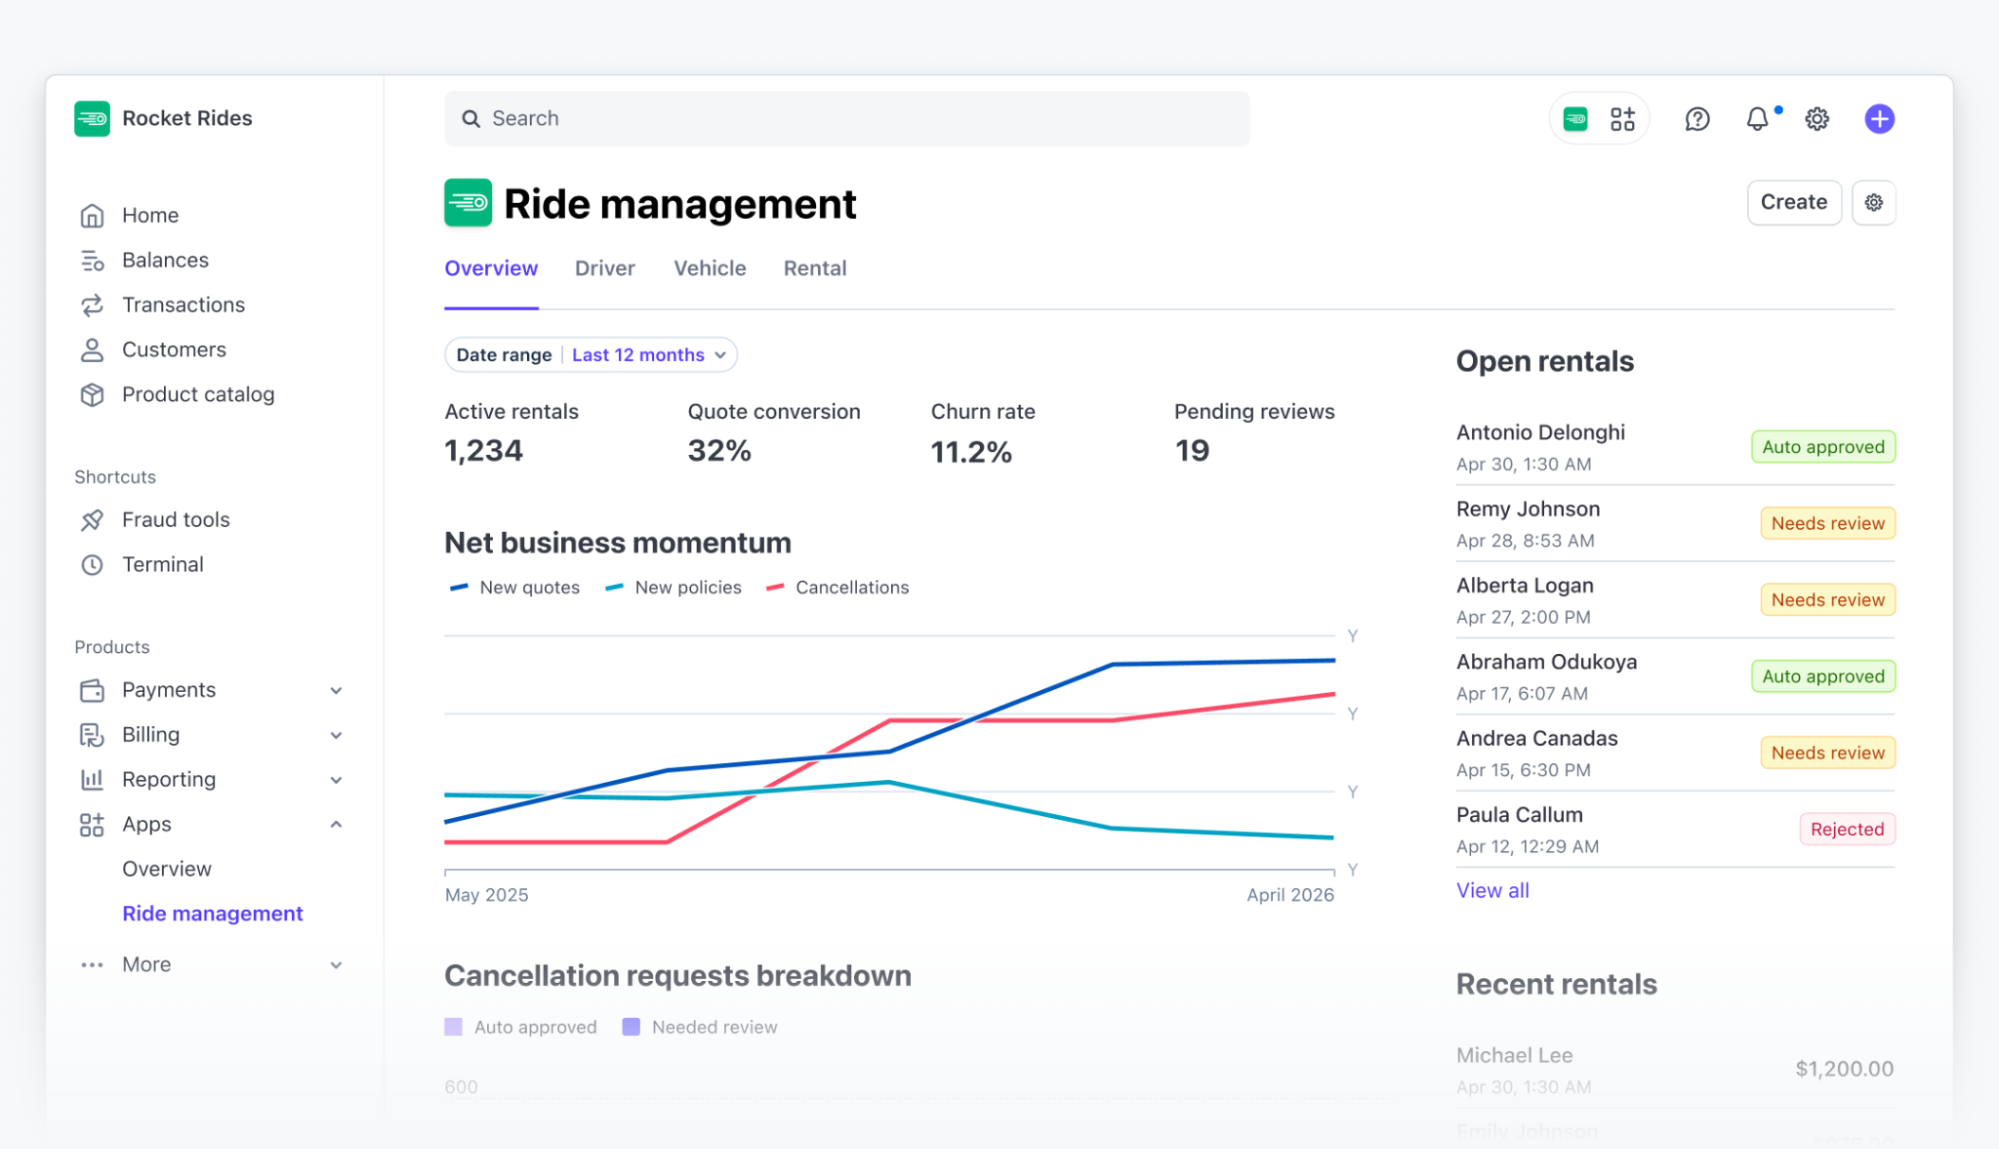Screen dimensions: 1999x1149
Task: Open Overview under Apps submenu
Action: (x=167, y=869)
